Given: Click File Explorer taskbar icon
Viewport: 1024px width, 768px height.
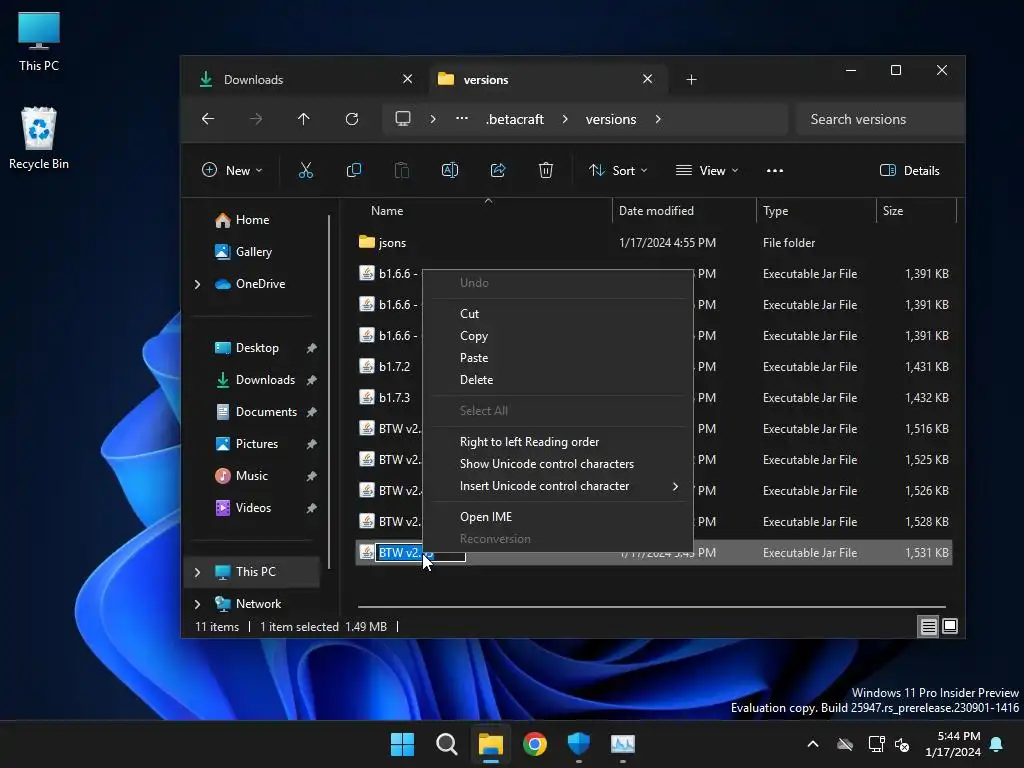Looking at the screenshot, I should click(x=490, y=744).
